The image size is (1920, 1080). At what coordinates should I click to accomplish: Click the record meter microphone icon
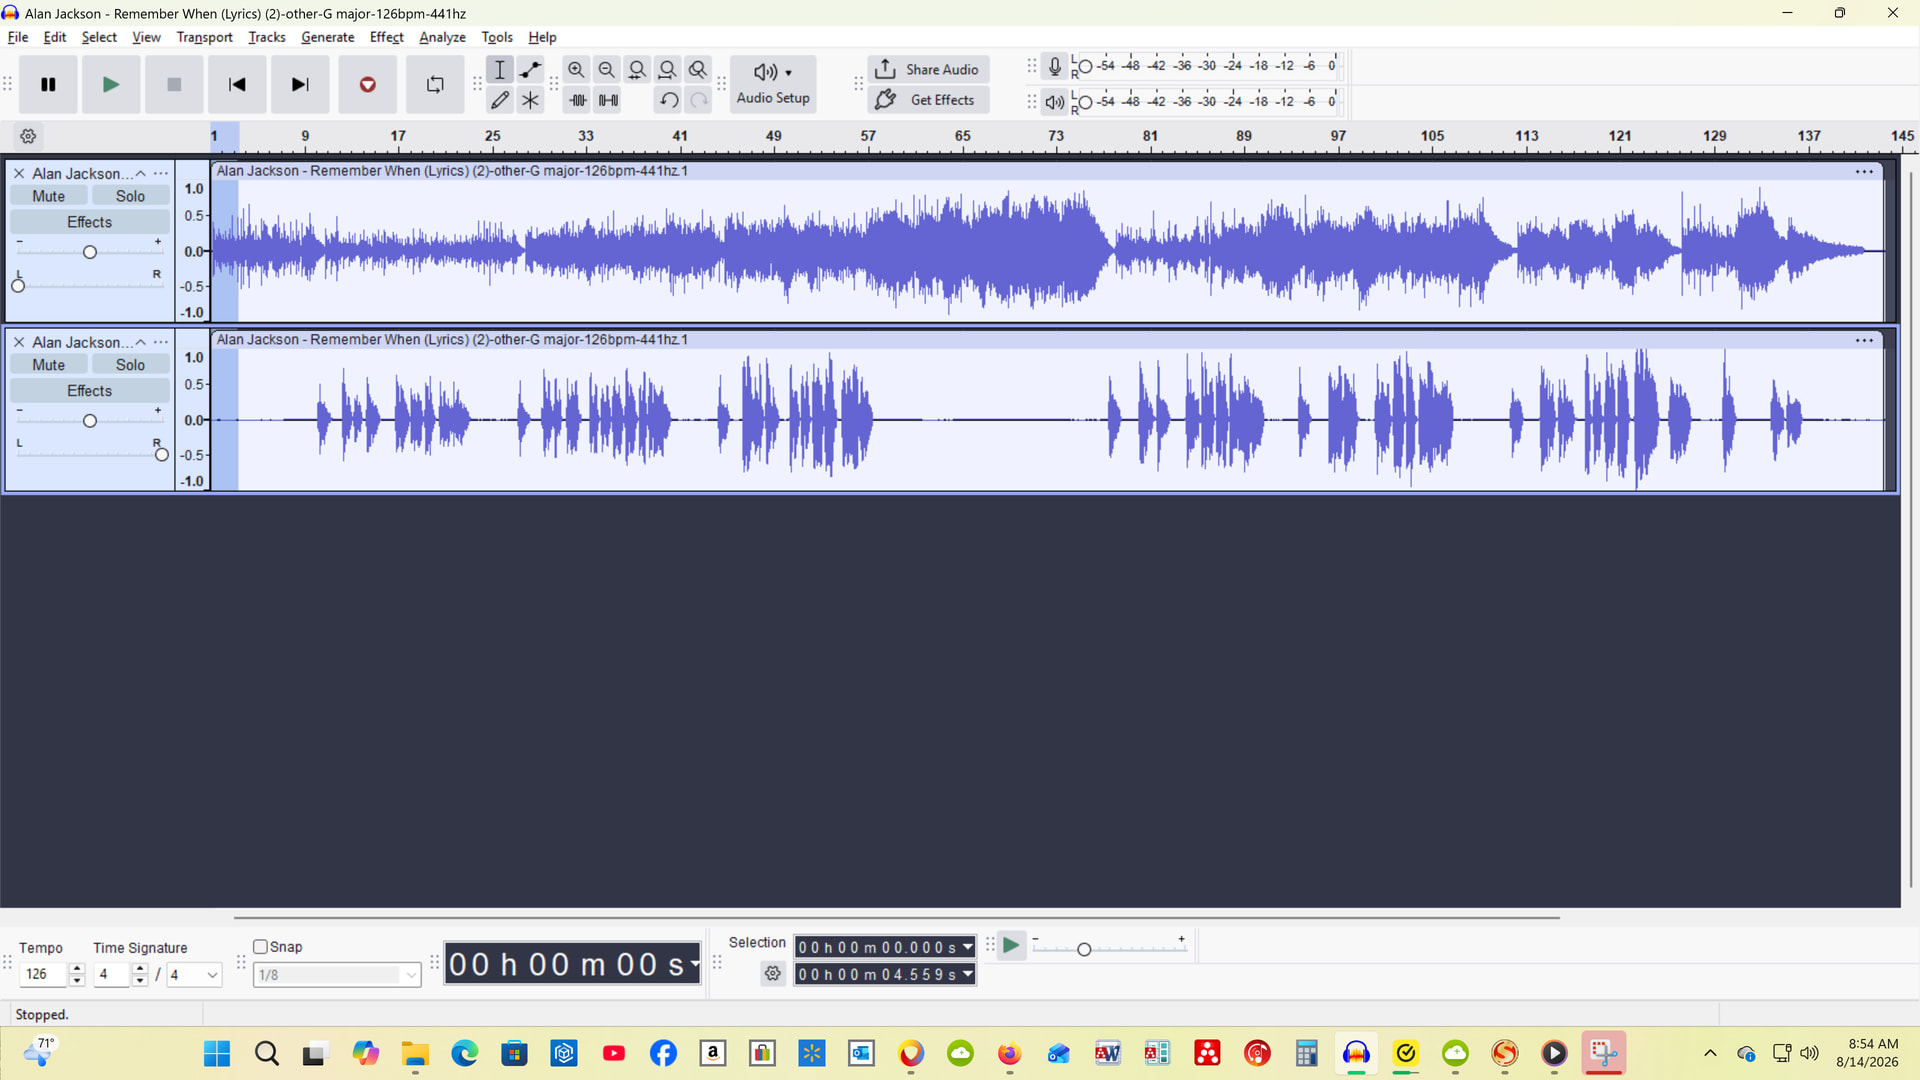pyautogui.click(x=1055, y=67)
